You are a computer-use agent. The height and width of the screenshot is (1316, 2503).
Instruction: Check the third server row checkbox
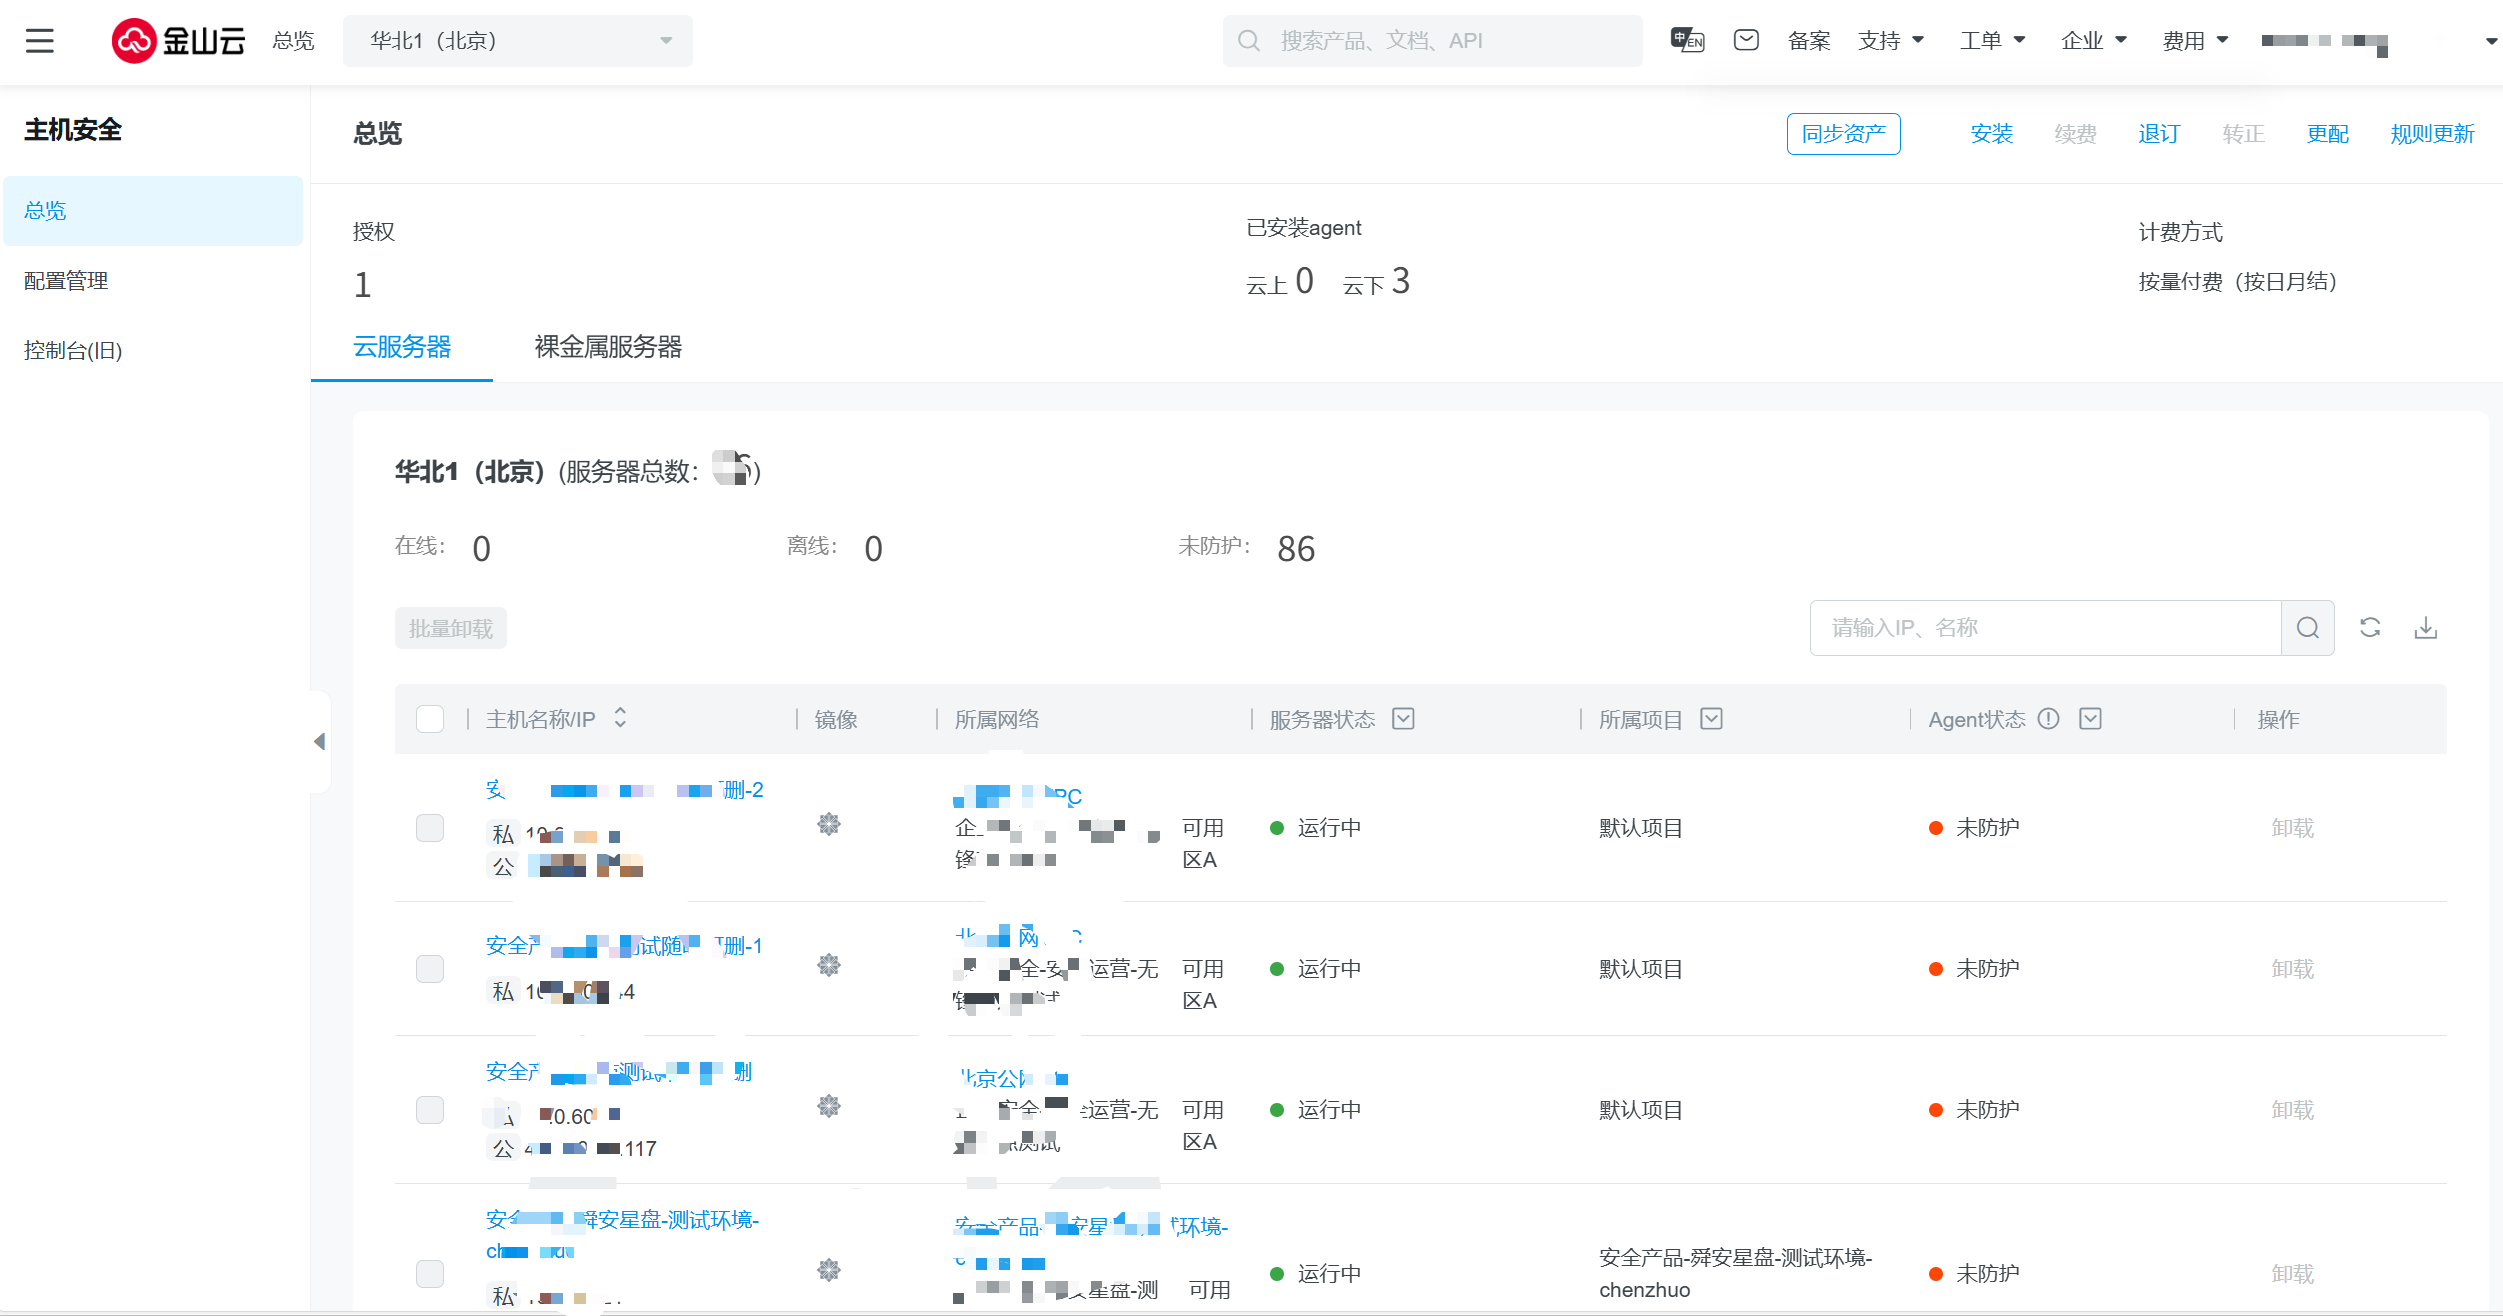pyautogui.click(x=430, y=1110)
